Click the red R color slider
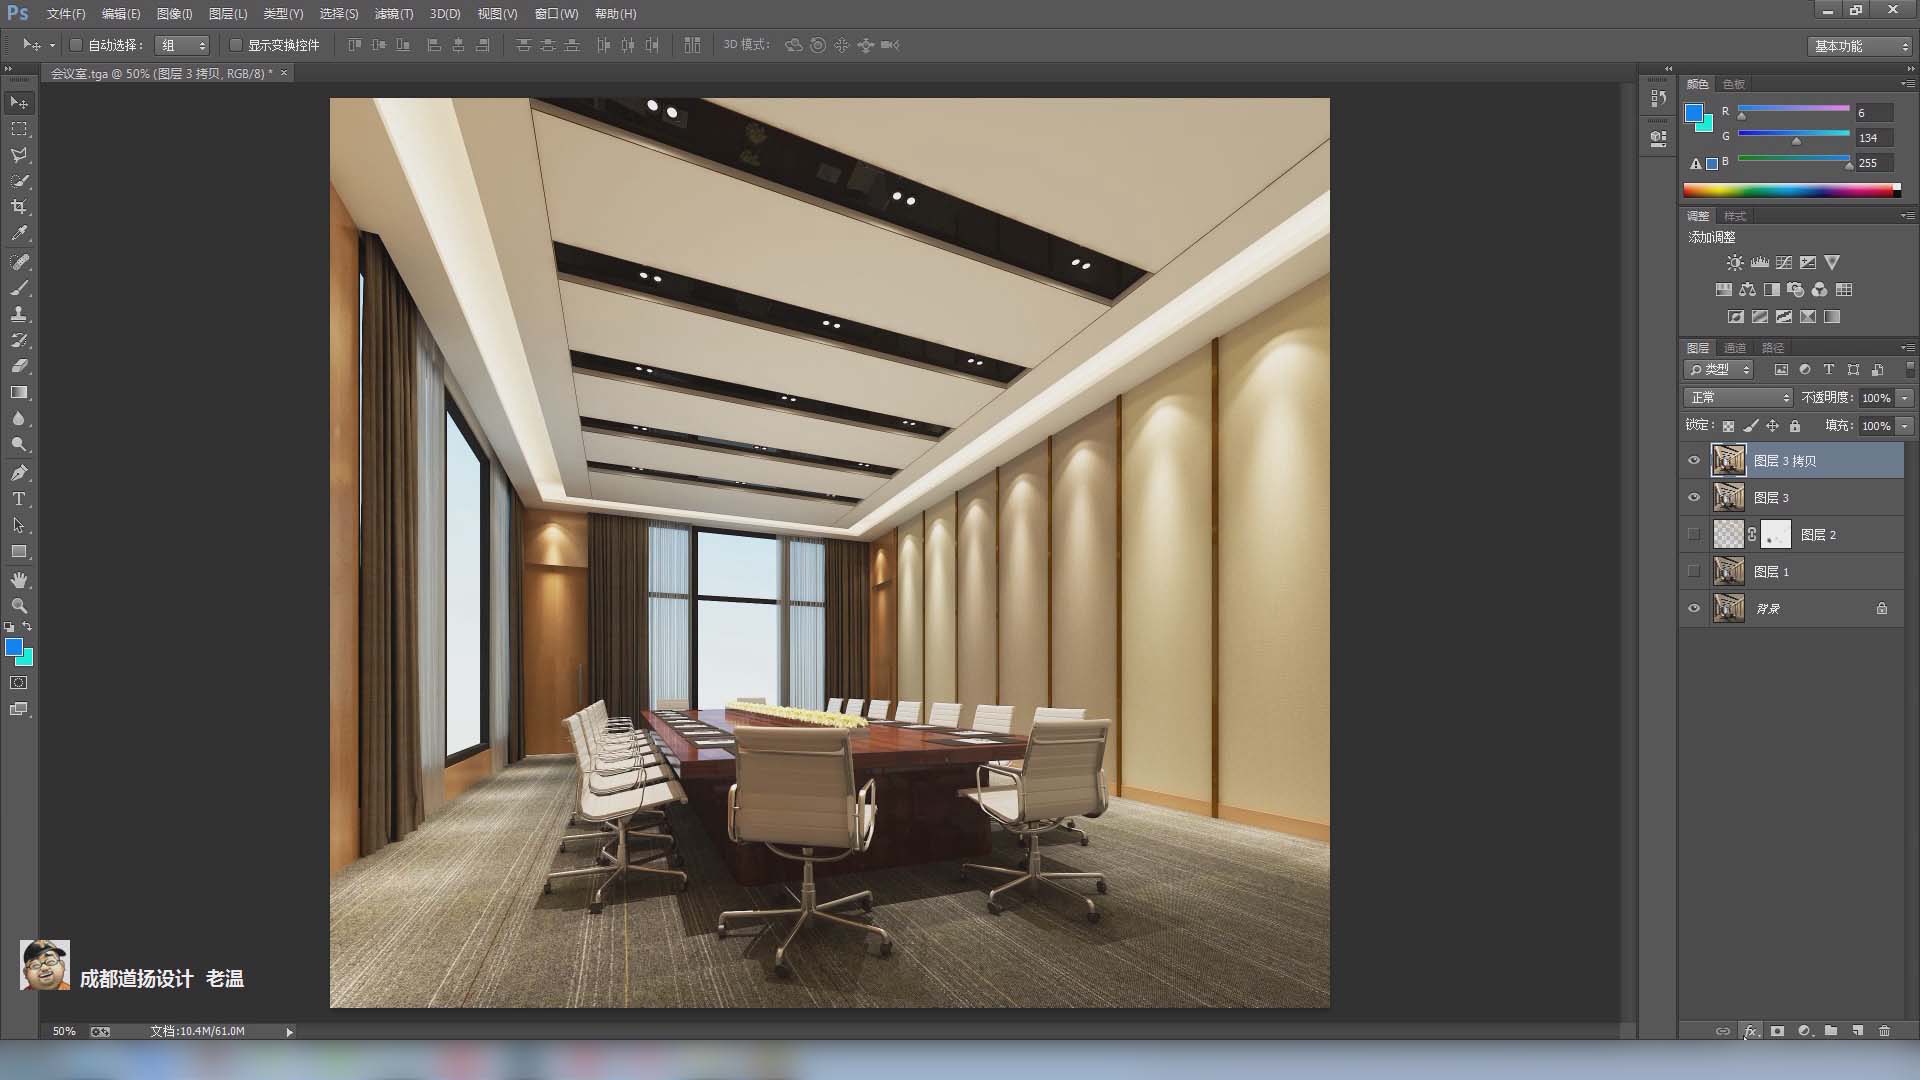 coord(1794,109)
